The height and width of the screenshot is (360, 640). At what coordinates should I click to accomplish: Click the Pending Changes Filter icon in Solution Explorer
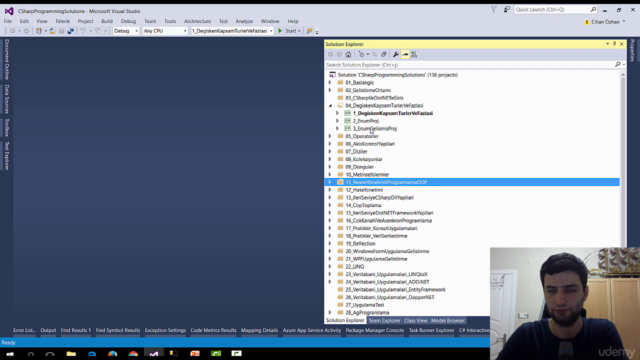[361, 54]
